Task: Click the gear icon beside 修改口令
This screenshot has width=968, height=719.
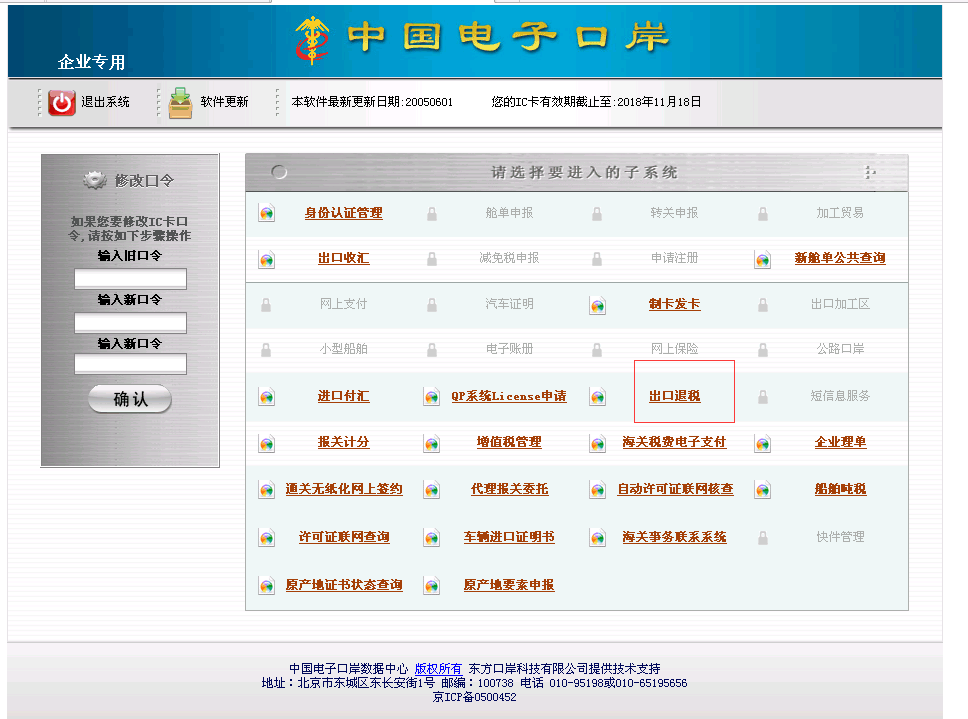Action: coord(95,180)
